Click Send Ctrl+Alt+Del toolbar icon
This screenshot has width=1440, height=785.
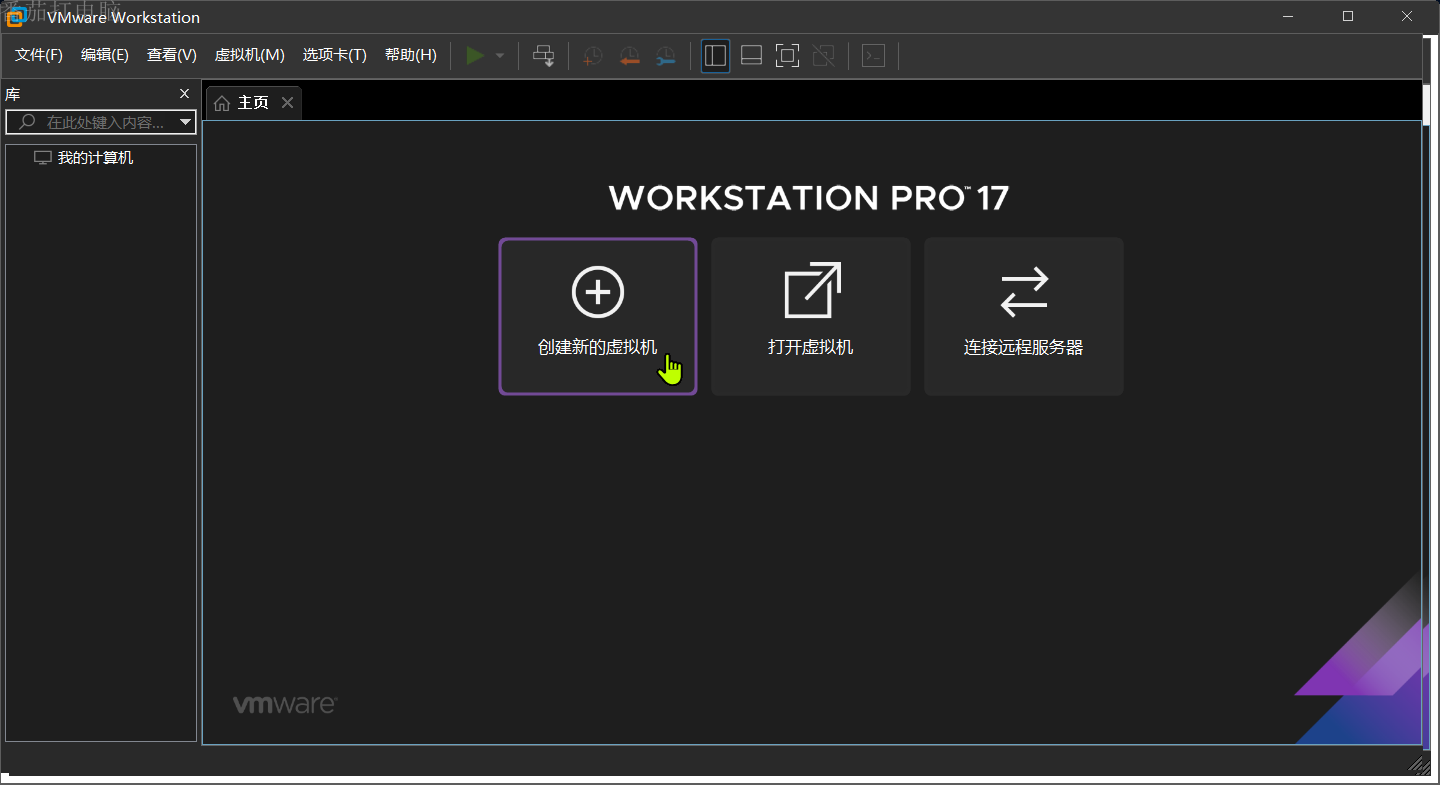point(544,56)
